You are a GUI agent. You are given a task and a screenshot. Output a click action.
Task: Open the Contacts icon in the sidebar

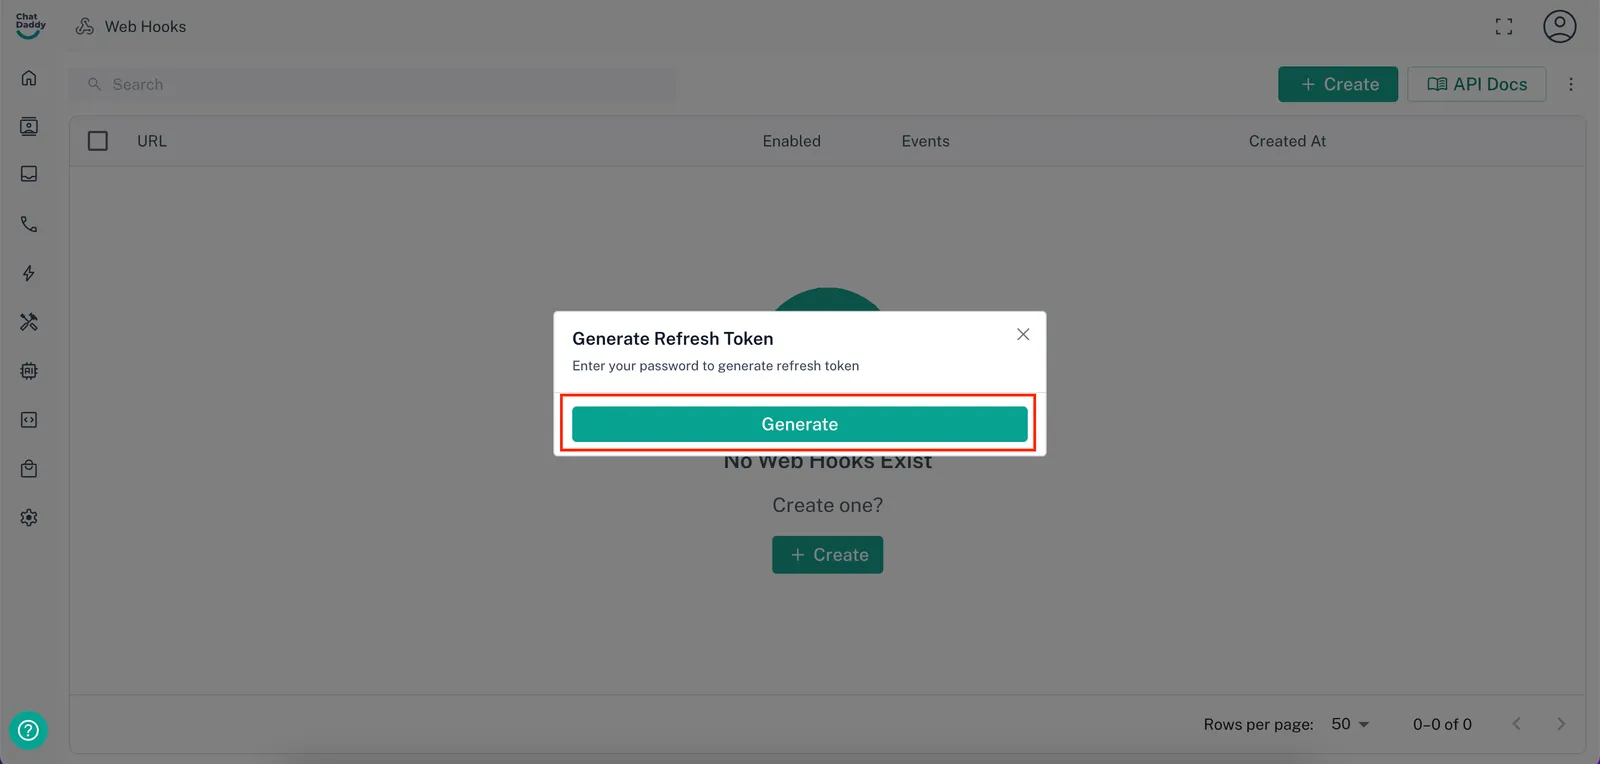(29, 126)
